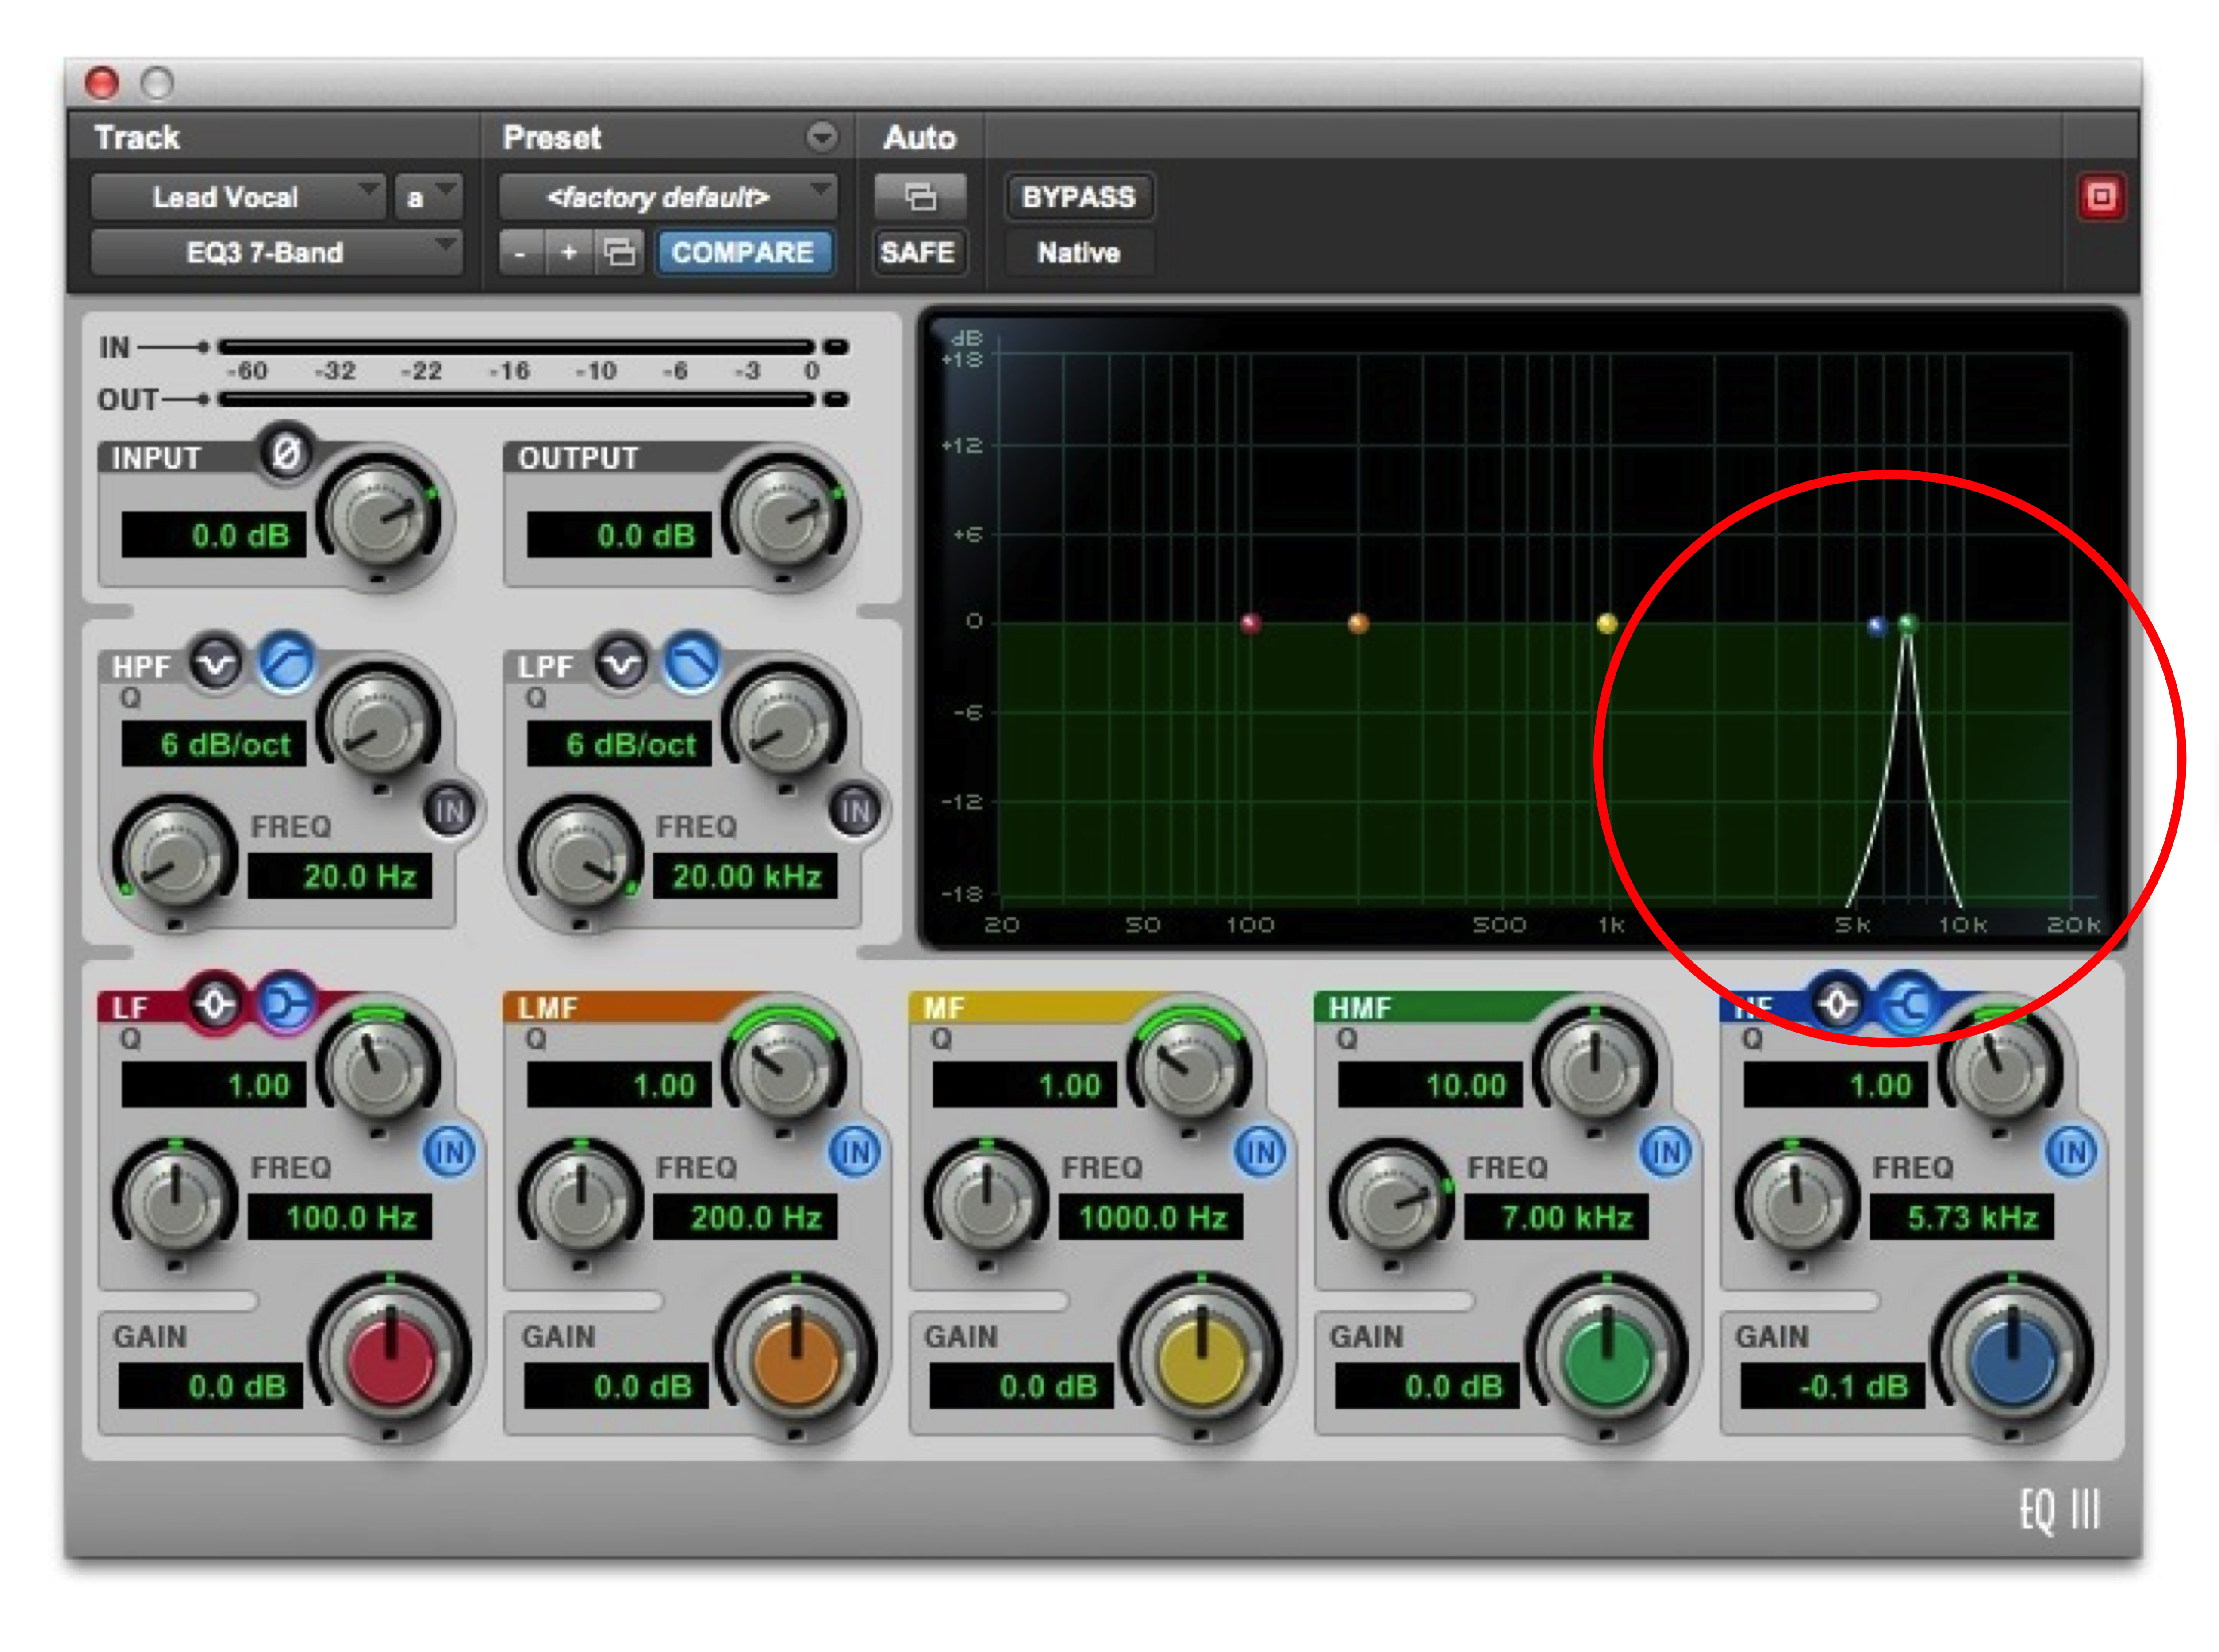Viewport: 2219px width, 1652px height.
Task: Toggle the input phase invert button
Action: (286, 454)
